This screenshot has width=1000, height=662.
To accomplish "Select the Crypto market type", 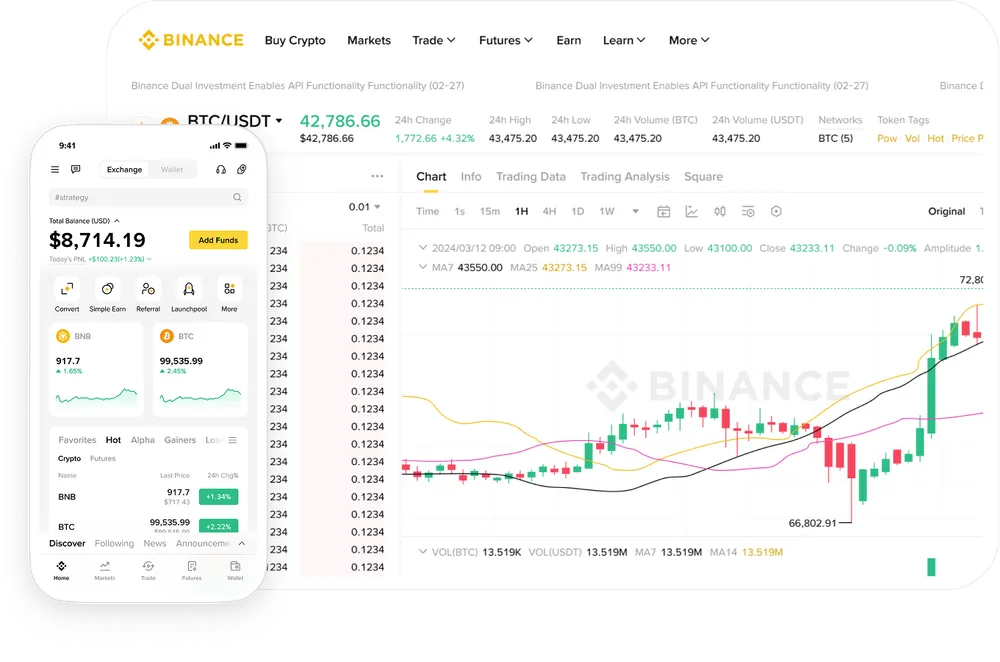I will 70,459.
